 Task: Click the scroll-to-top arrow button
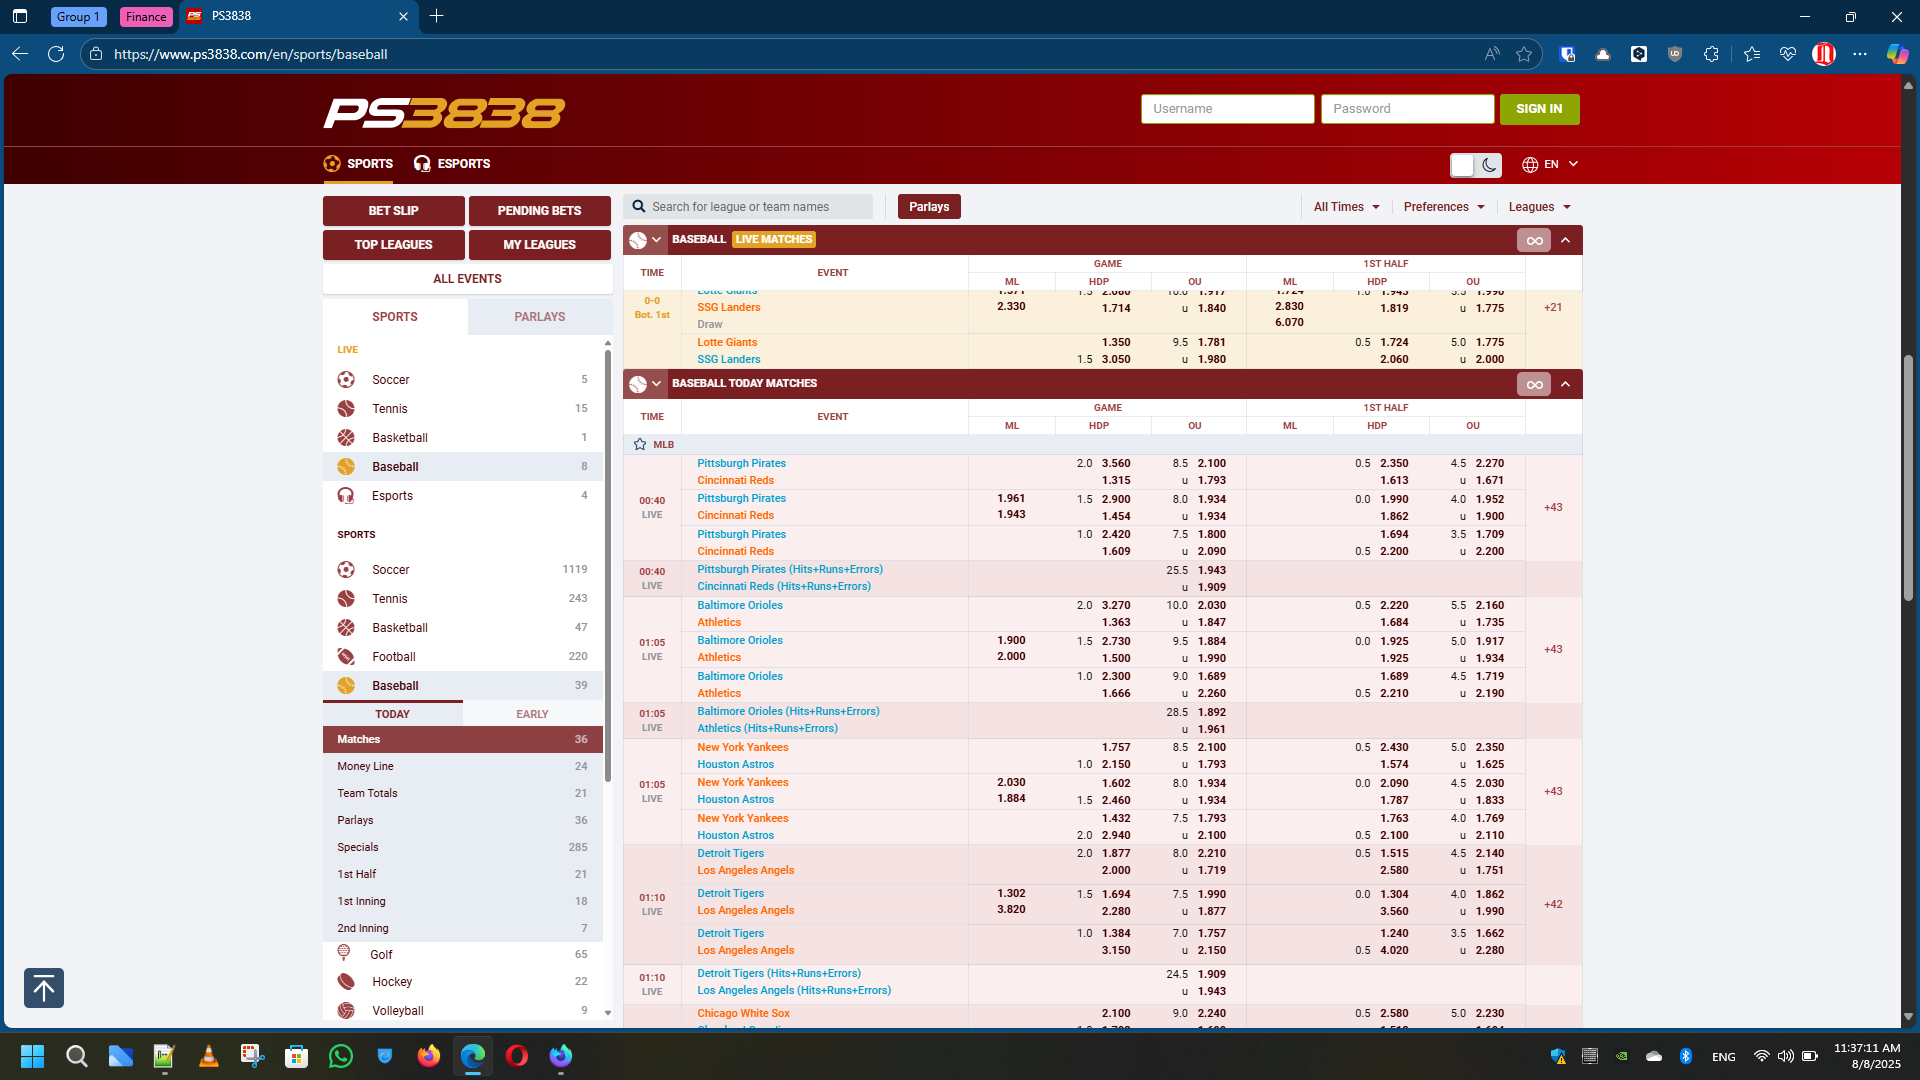[x=44, y=988]
